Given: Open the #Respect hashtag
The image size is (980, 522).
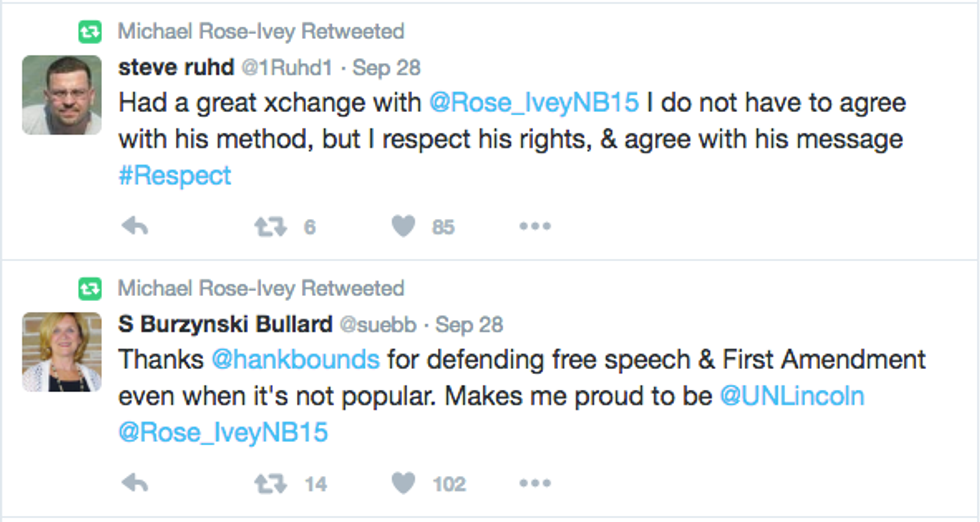Looking at the screenshot, I should (x=174, y=175).
